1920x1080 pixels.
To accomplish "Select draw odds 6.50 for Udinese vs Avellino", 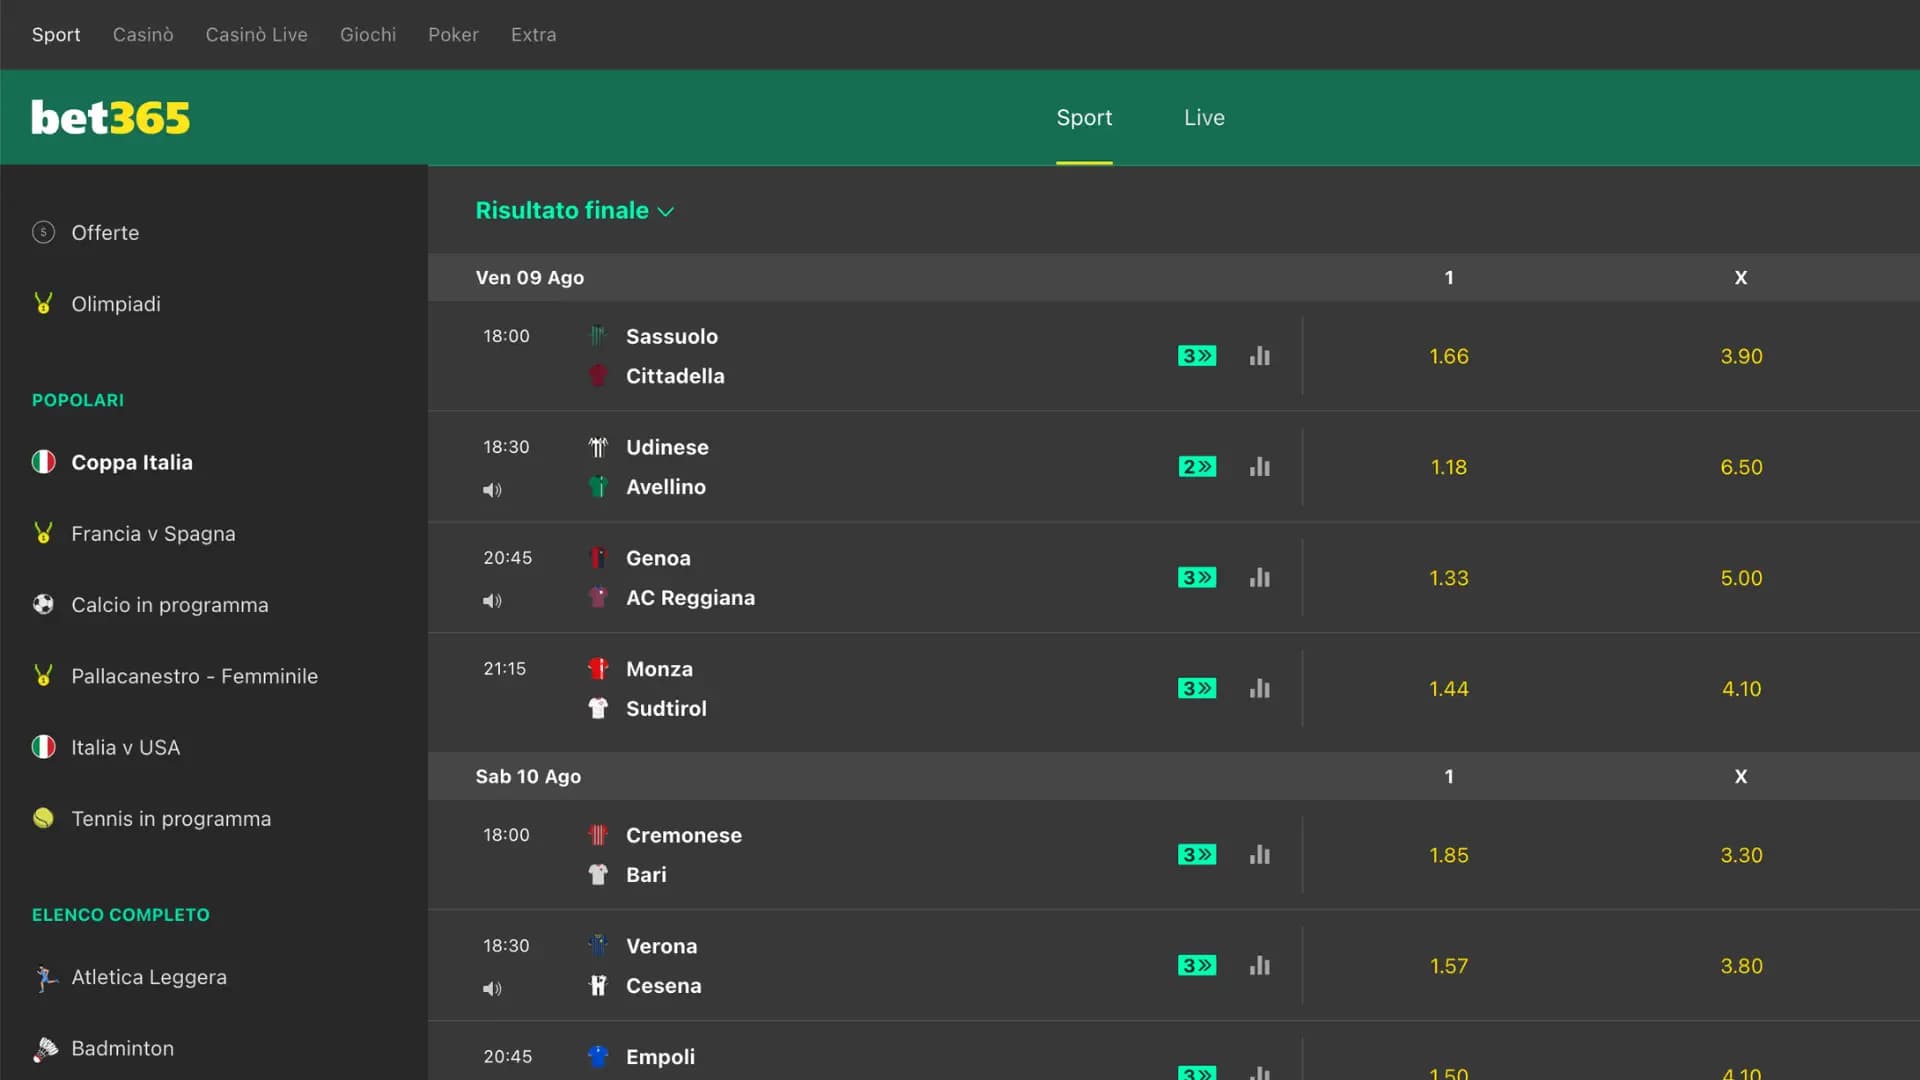I will tap(1741, 466).
